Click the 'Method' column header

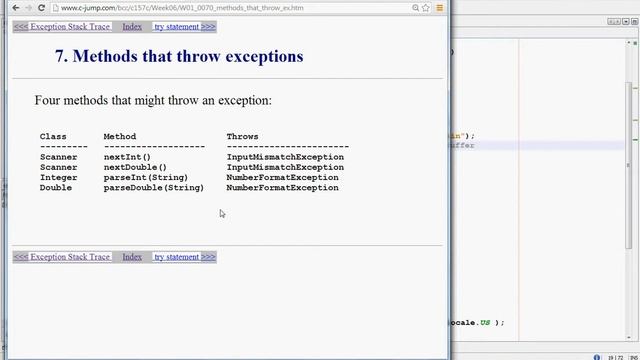120,136
